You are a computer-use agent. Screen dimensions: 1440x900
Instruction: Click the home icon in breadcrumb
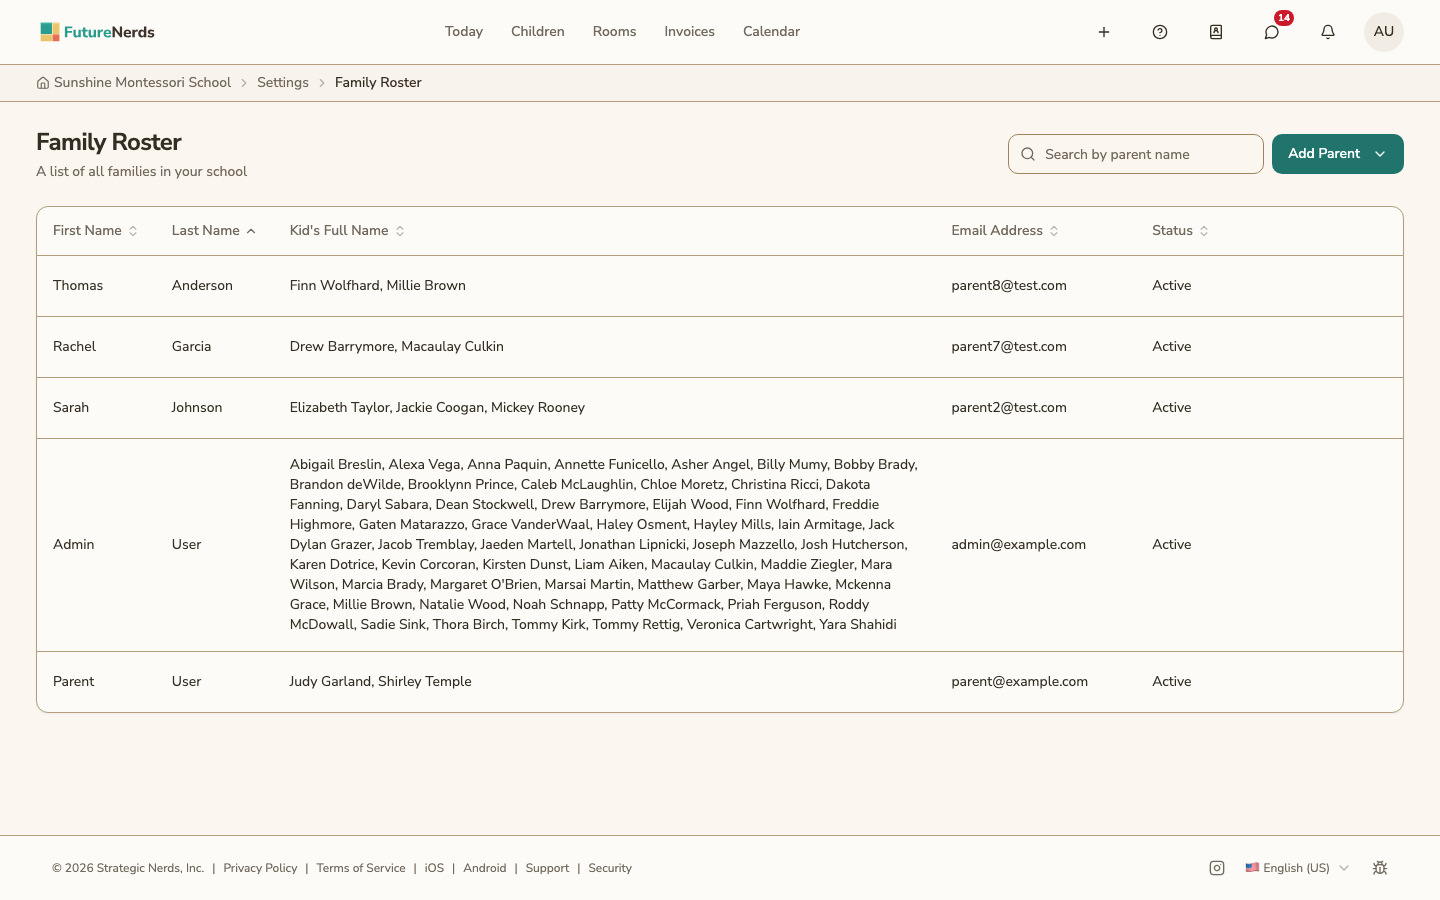click(x=43, y=83)
